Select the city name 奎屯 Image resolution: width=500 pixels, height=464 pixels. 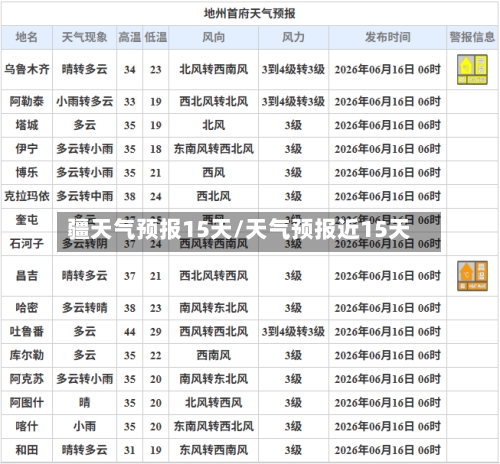[27, 220]
